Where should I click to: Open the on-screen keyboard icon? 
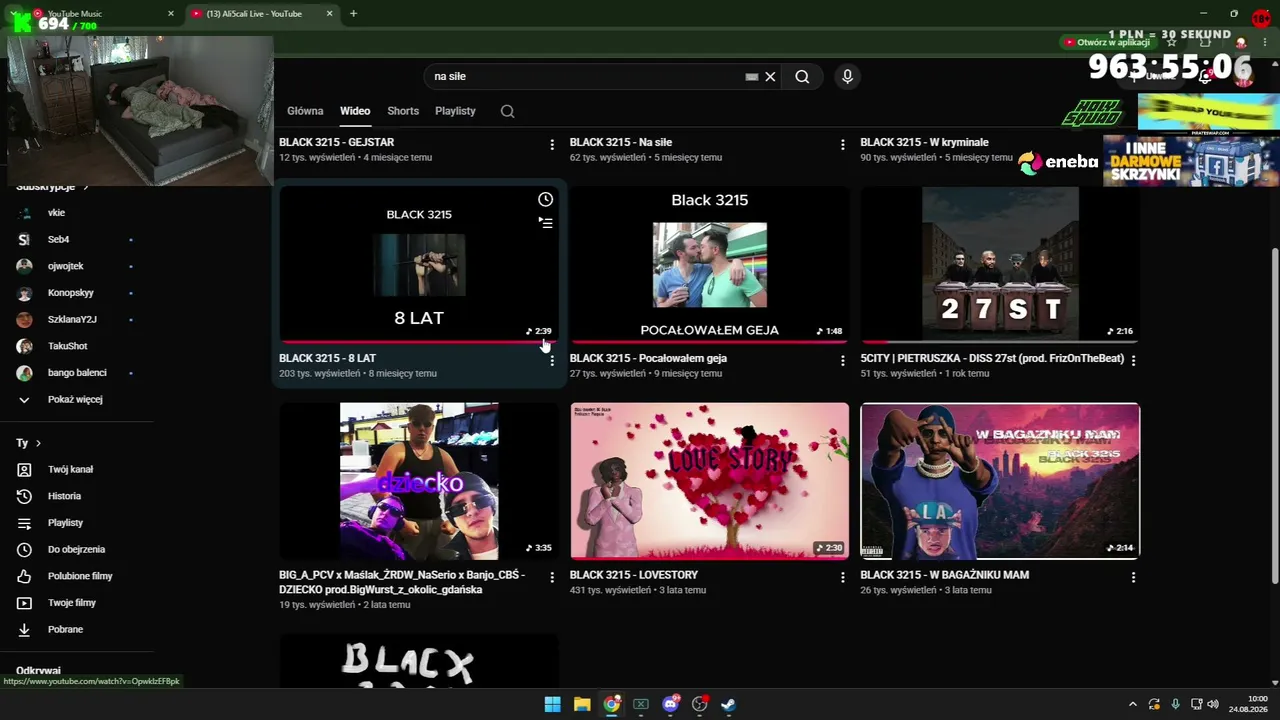click(x=752, y=77)
